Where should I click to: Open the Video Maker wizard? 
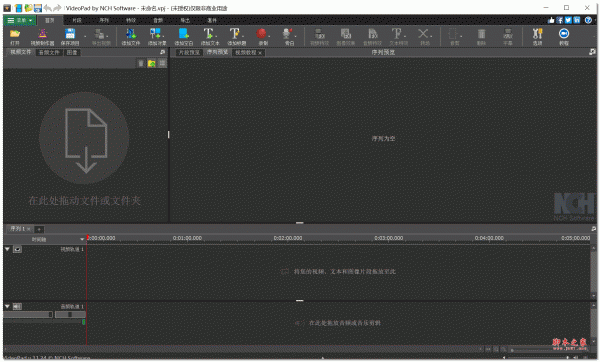tap(42, 34)
